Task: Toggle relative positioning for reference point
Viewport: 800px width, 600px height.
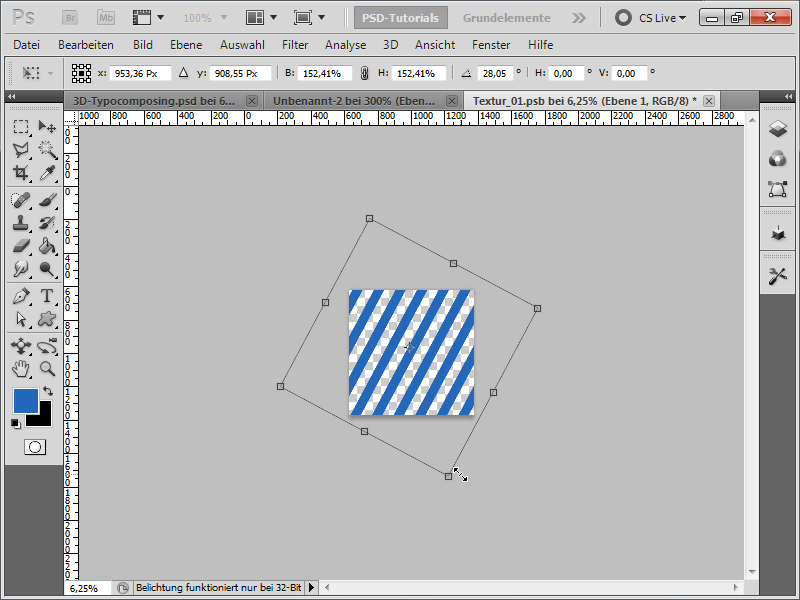Action: [x=184, y=73]
